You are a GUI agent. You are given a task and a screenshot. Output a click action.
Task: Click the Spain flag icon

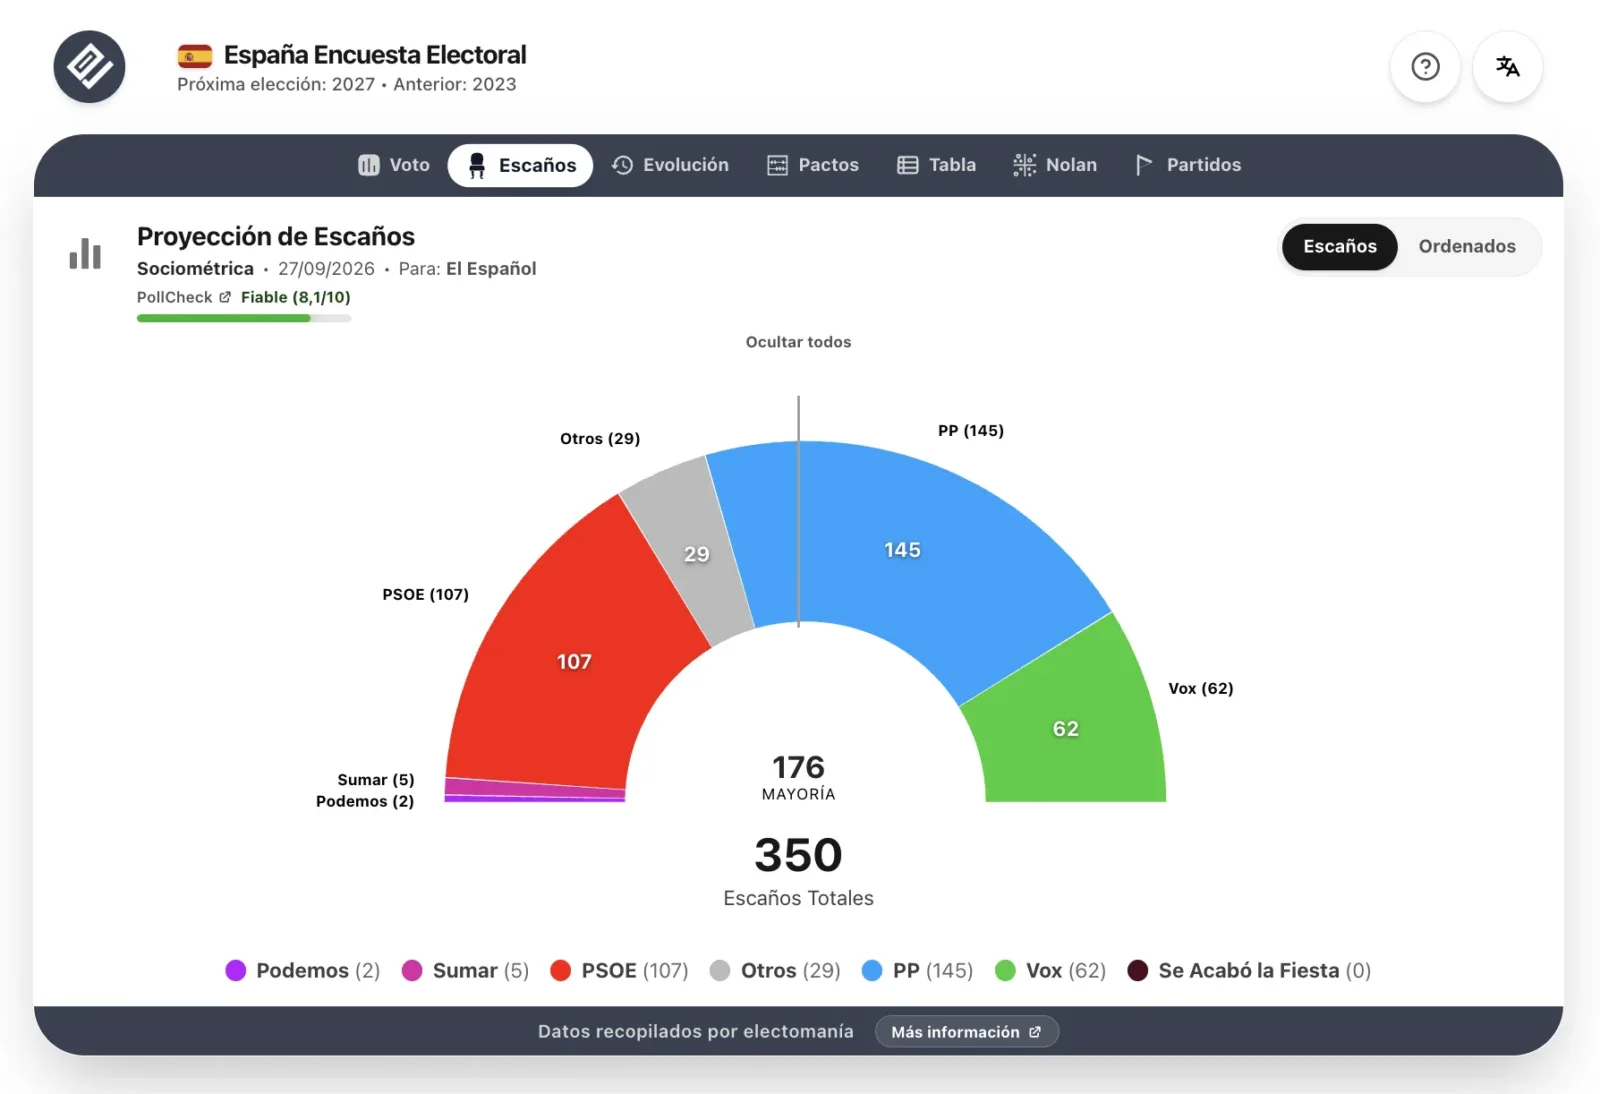pos(195,56)
